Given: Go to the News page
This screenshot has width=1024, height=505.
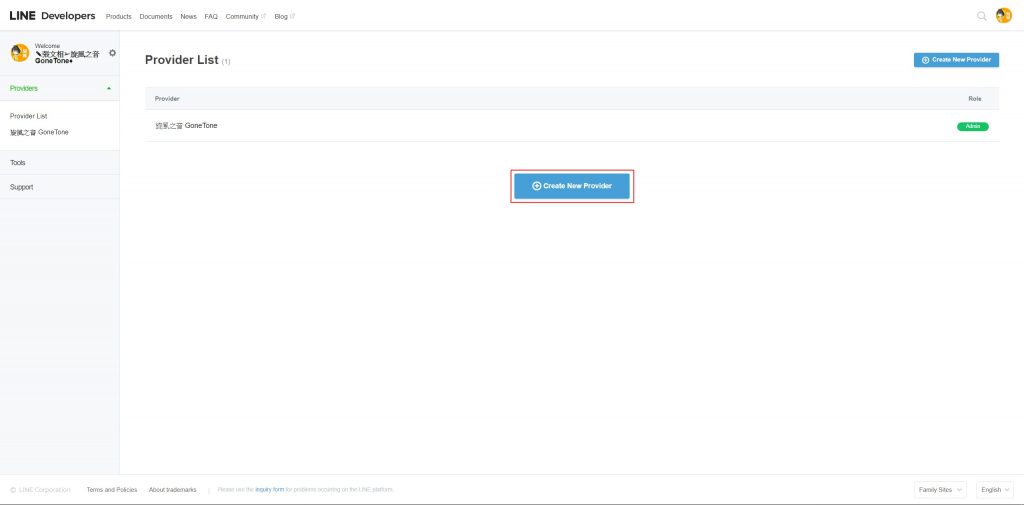Looking at the screenshot, I should coord(188,17).
